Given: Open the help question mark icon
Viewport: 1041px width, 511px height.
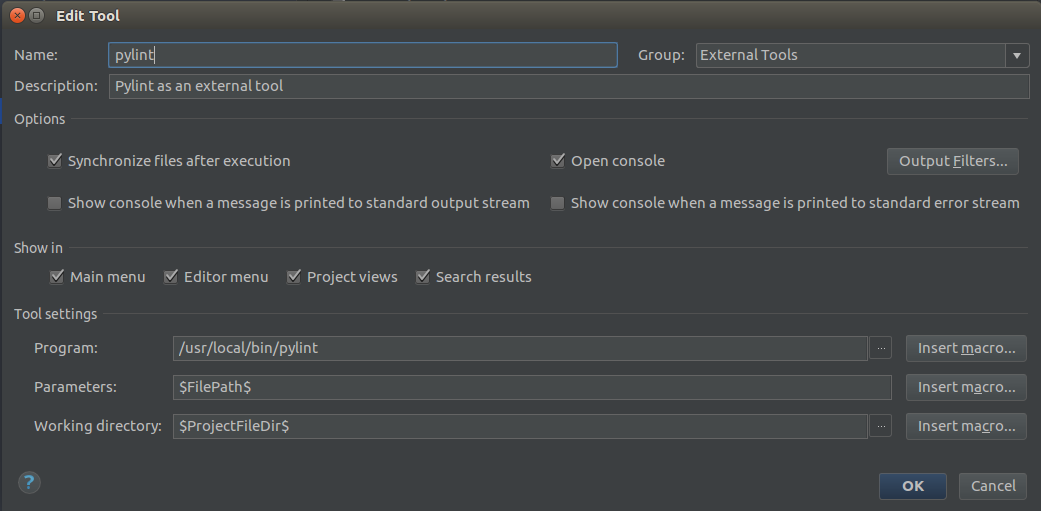Looking at the screenshot, I should 29,482.
